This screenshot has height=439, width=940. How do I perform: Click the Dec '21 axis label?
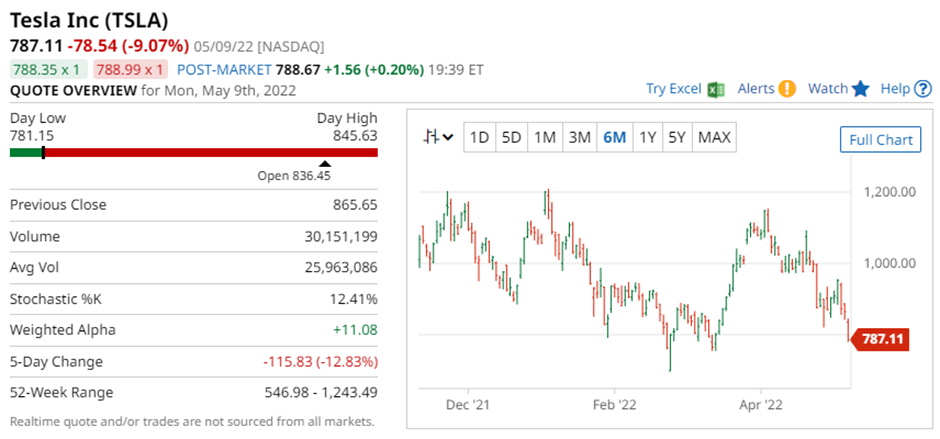click(468, 405)
